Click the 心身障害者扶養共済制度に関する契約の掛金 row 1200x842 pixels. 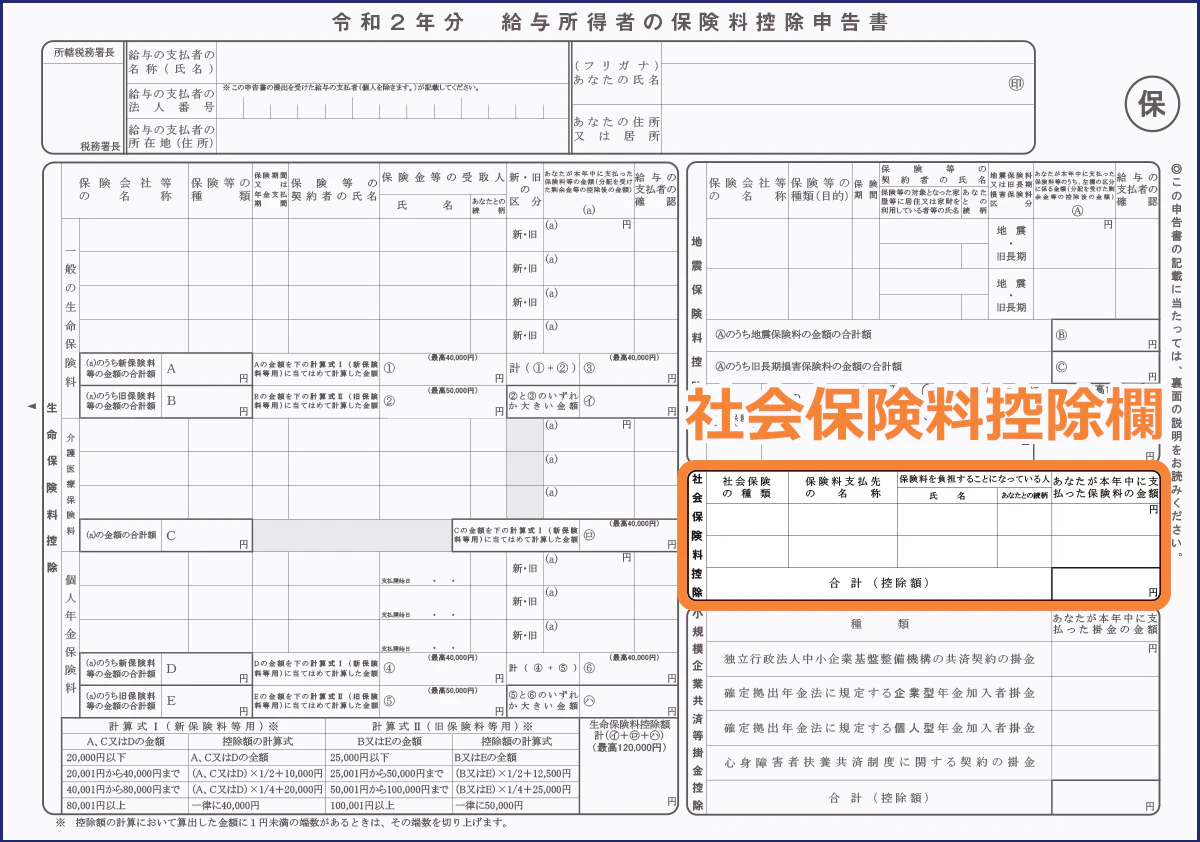point(934,763)
